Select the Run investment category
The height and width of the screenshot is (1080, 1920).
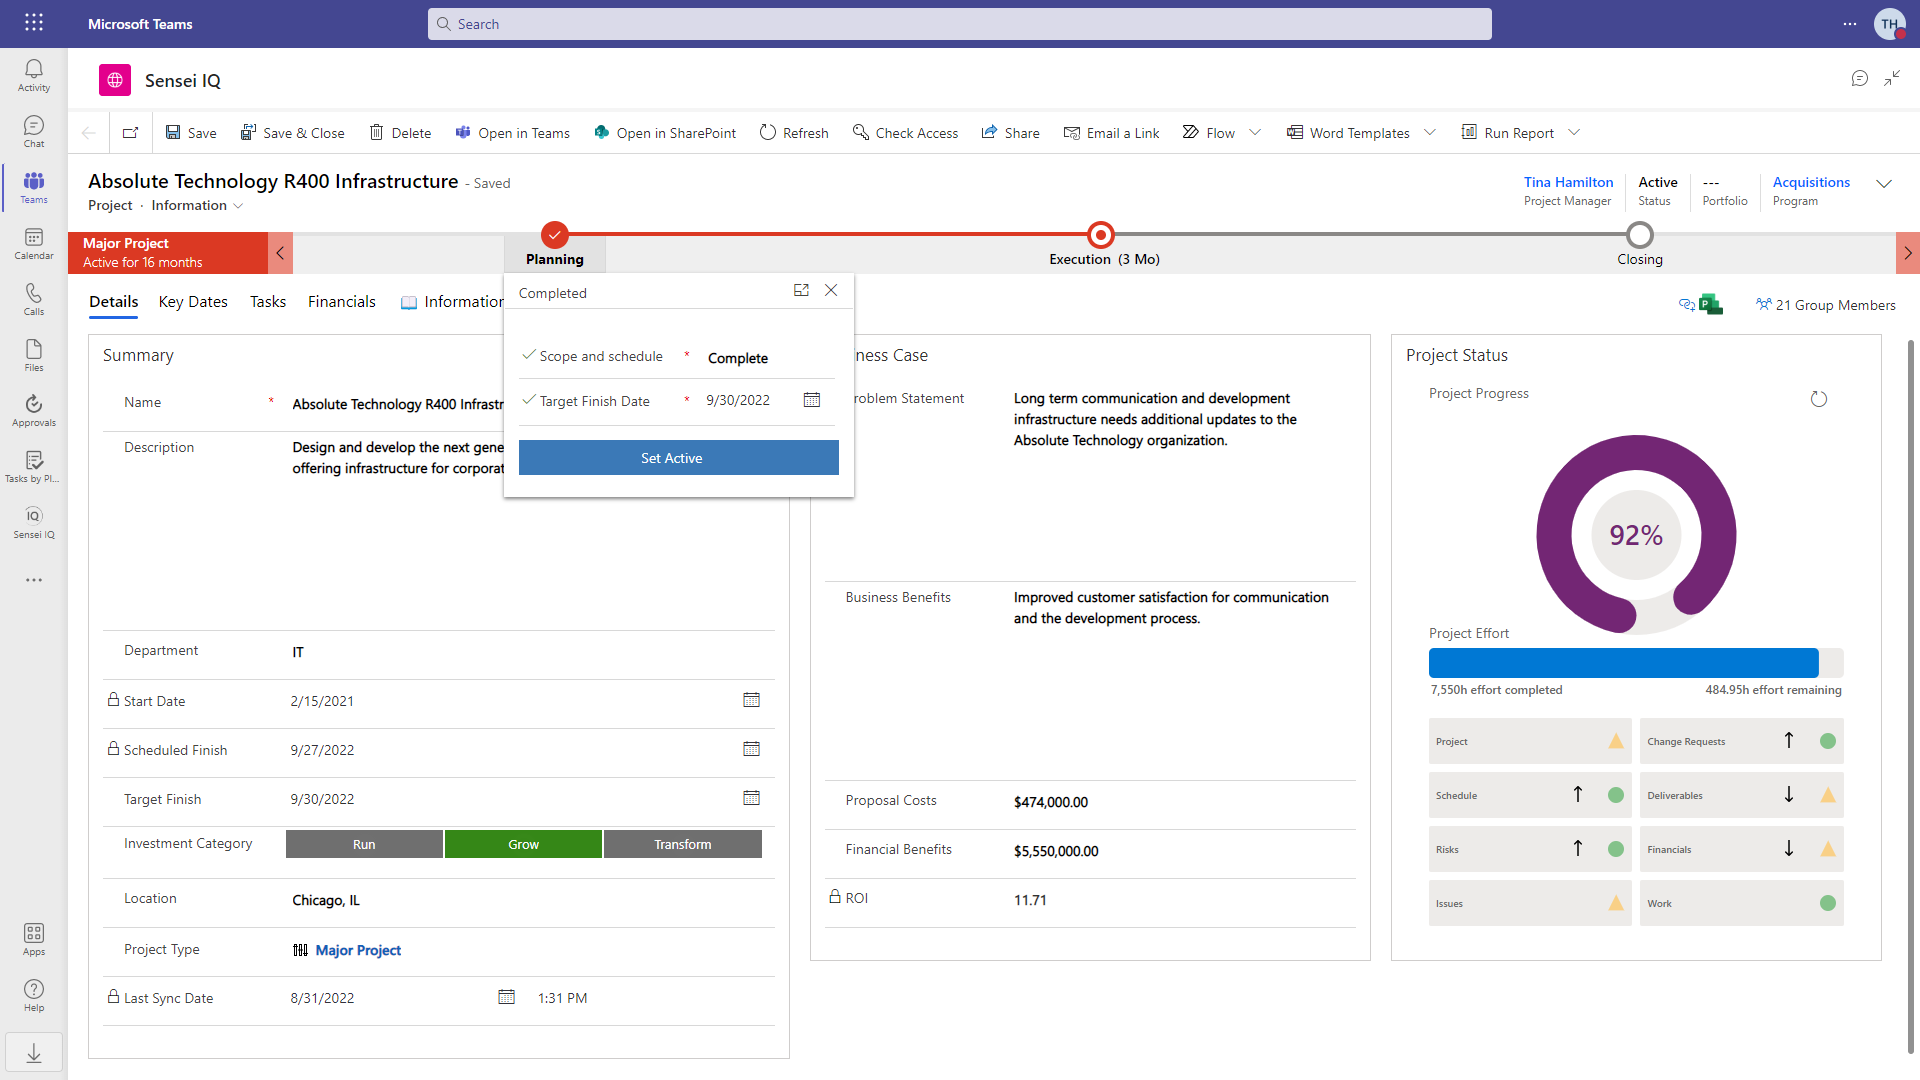click(x=364, y=844)
